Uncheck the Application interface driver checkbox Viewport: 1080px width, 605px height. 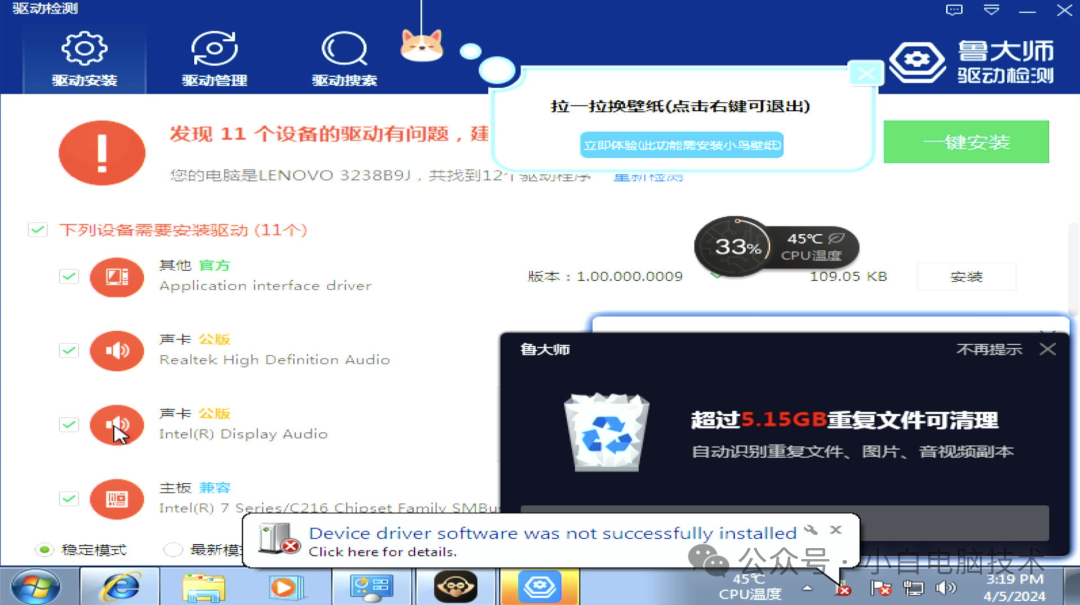68,276
